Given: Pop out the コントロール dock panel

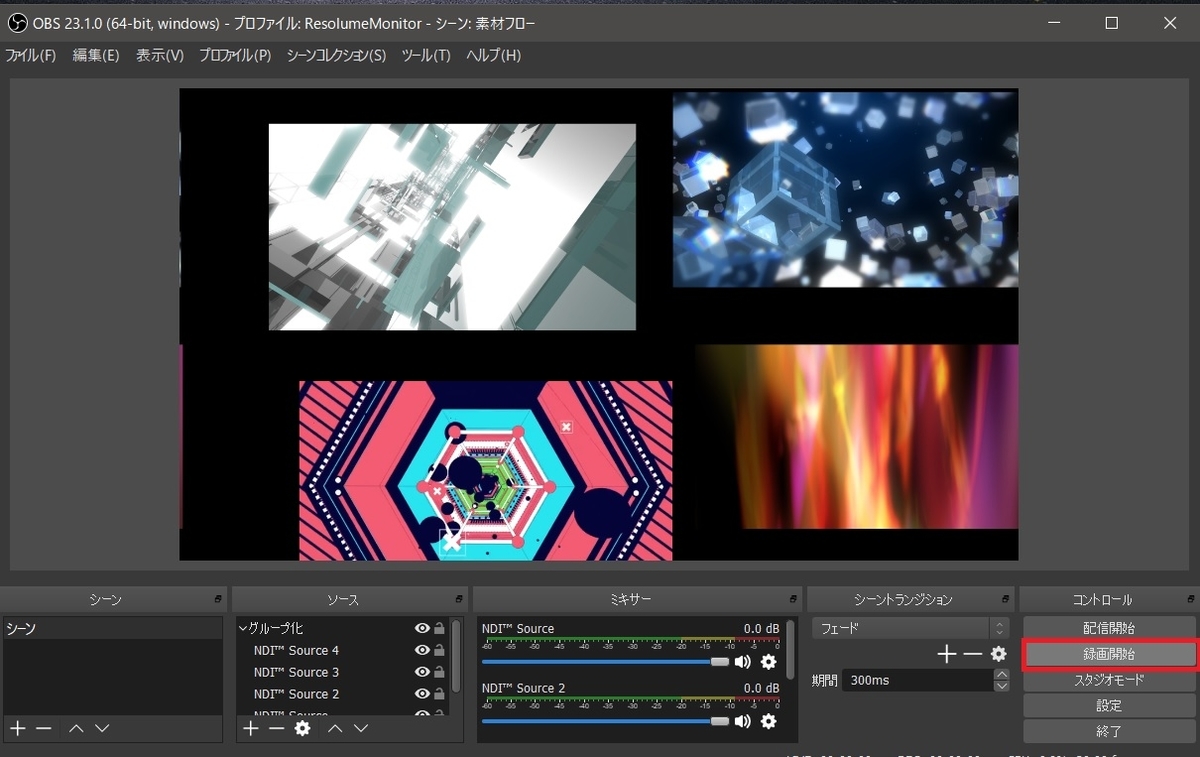Looking at the screenshot, I should pos(1189,599).
